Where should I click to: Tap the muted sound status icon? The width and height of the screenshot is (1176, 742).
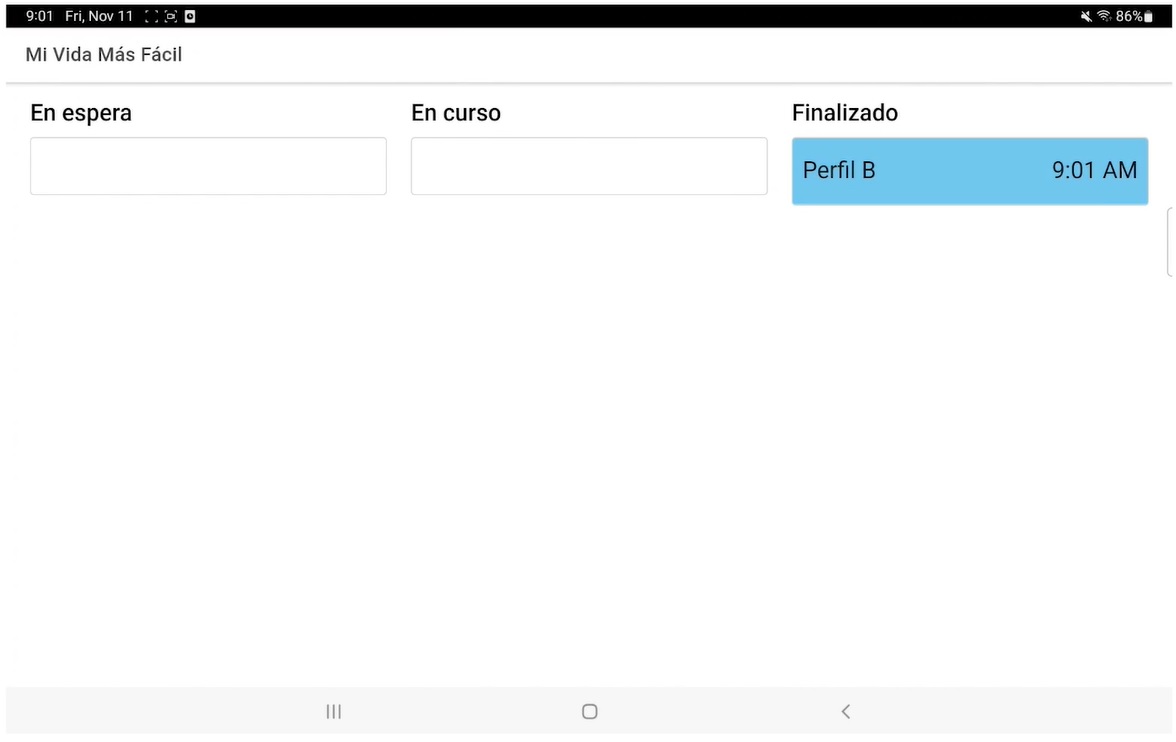pyautogui.click(x=1085, y=16)
